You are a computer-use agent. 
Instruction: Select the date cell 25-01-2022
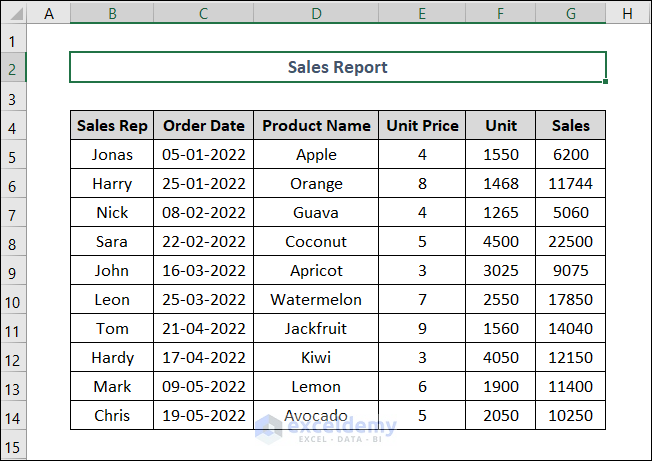[204, 184]
